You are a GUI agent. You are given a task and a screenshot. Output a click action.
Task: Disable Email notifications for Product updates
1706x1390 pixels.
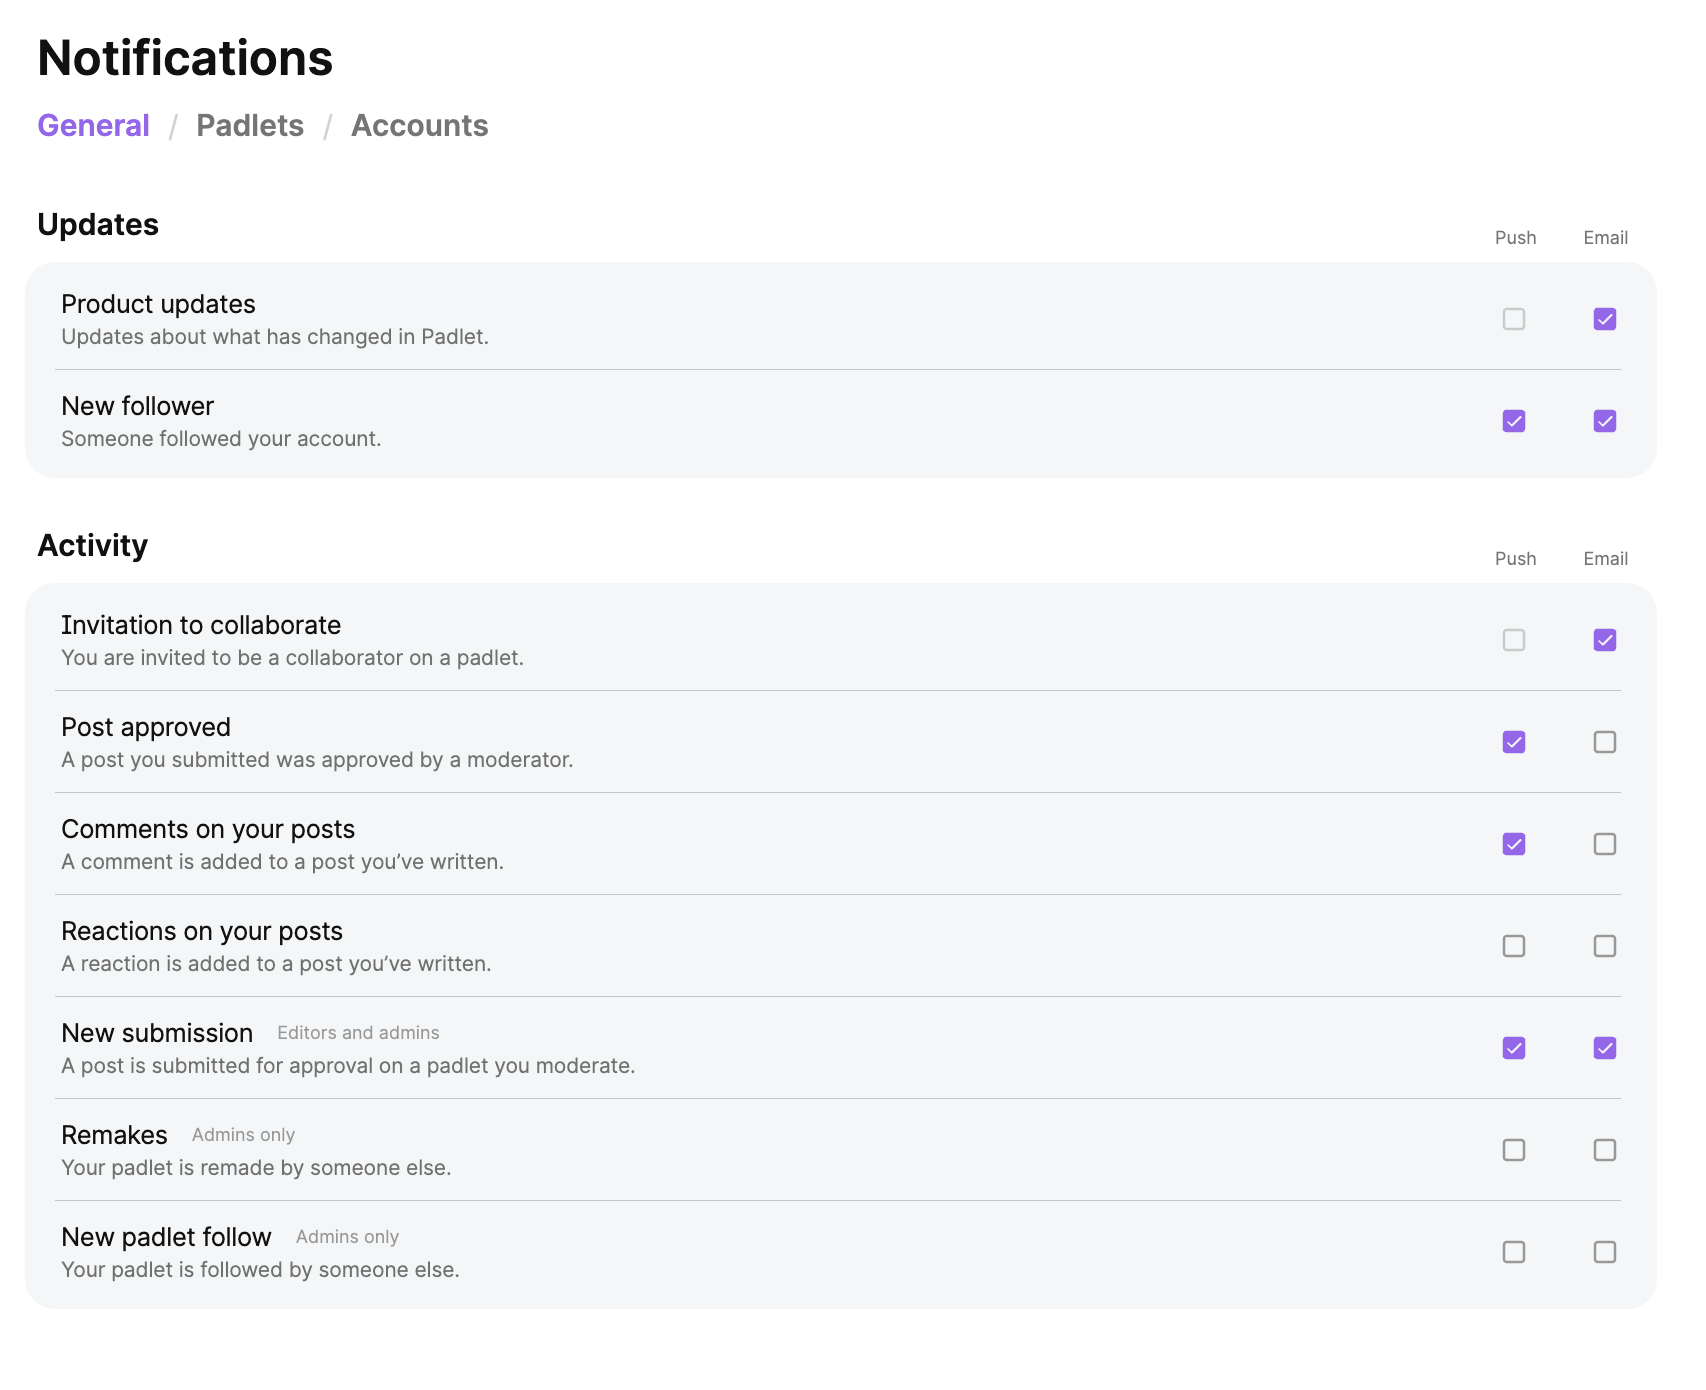[1605, 319]
